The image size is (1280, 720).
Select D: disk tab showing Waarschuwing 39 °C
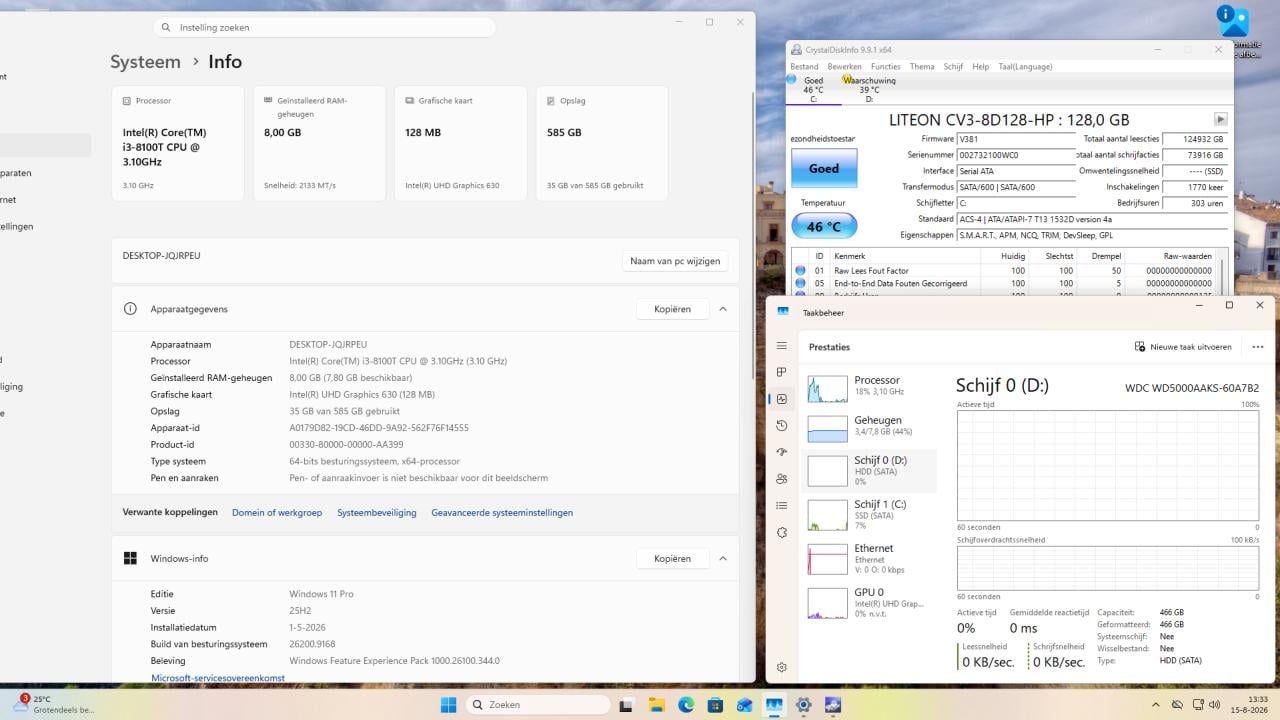(869, 89)
